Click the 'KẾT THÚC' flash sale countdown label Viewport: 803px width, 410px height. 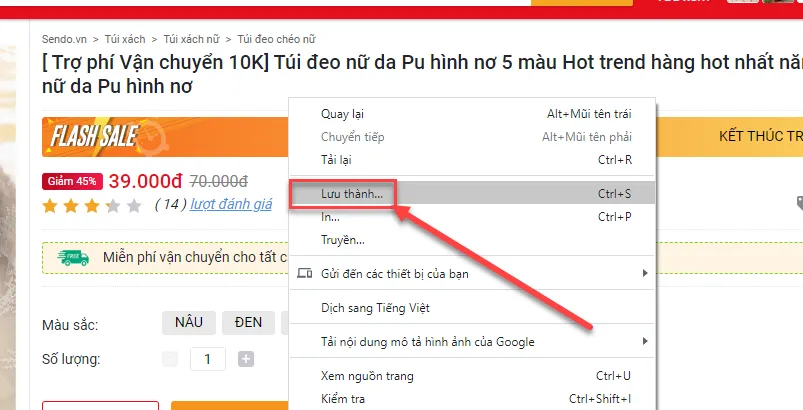760,136
